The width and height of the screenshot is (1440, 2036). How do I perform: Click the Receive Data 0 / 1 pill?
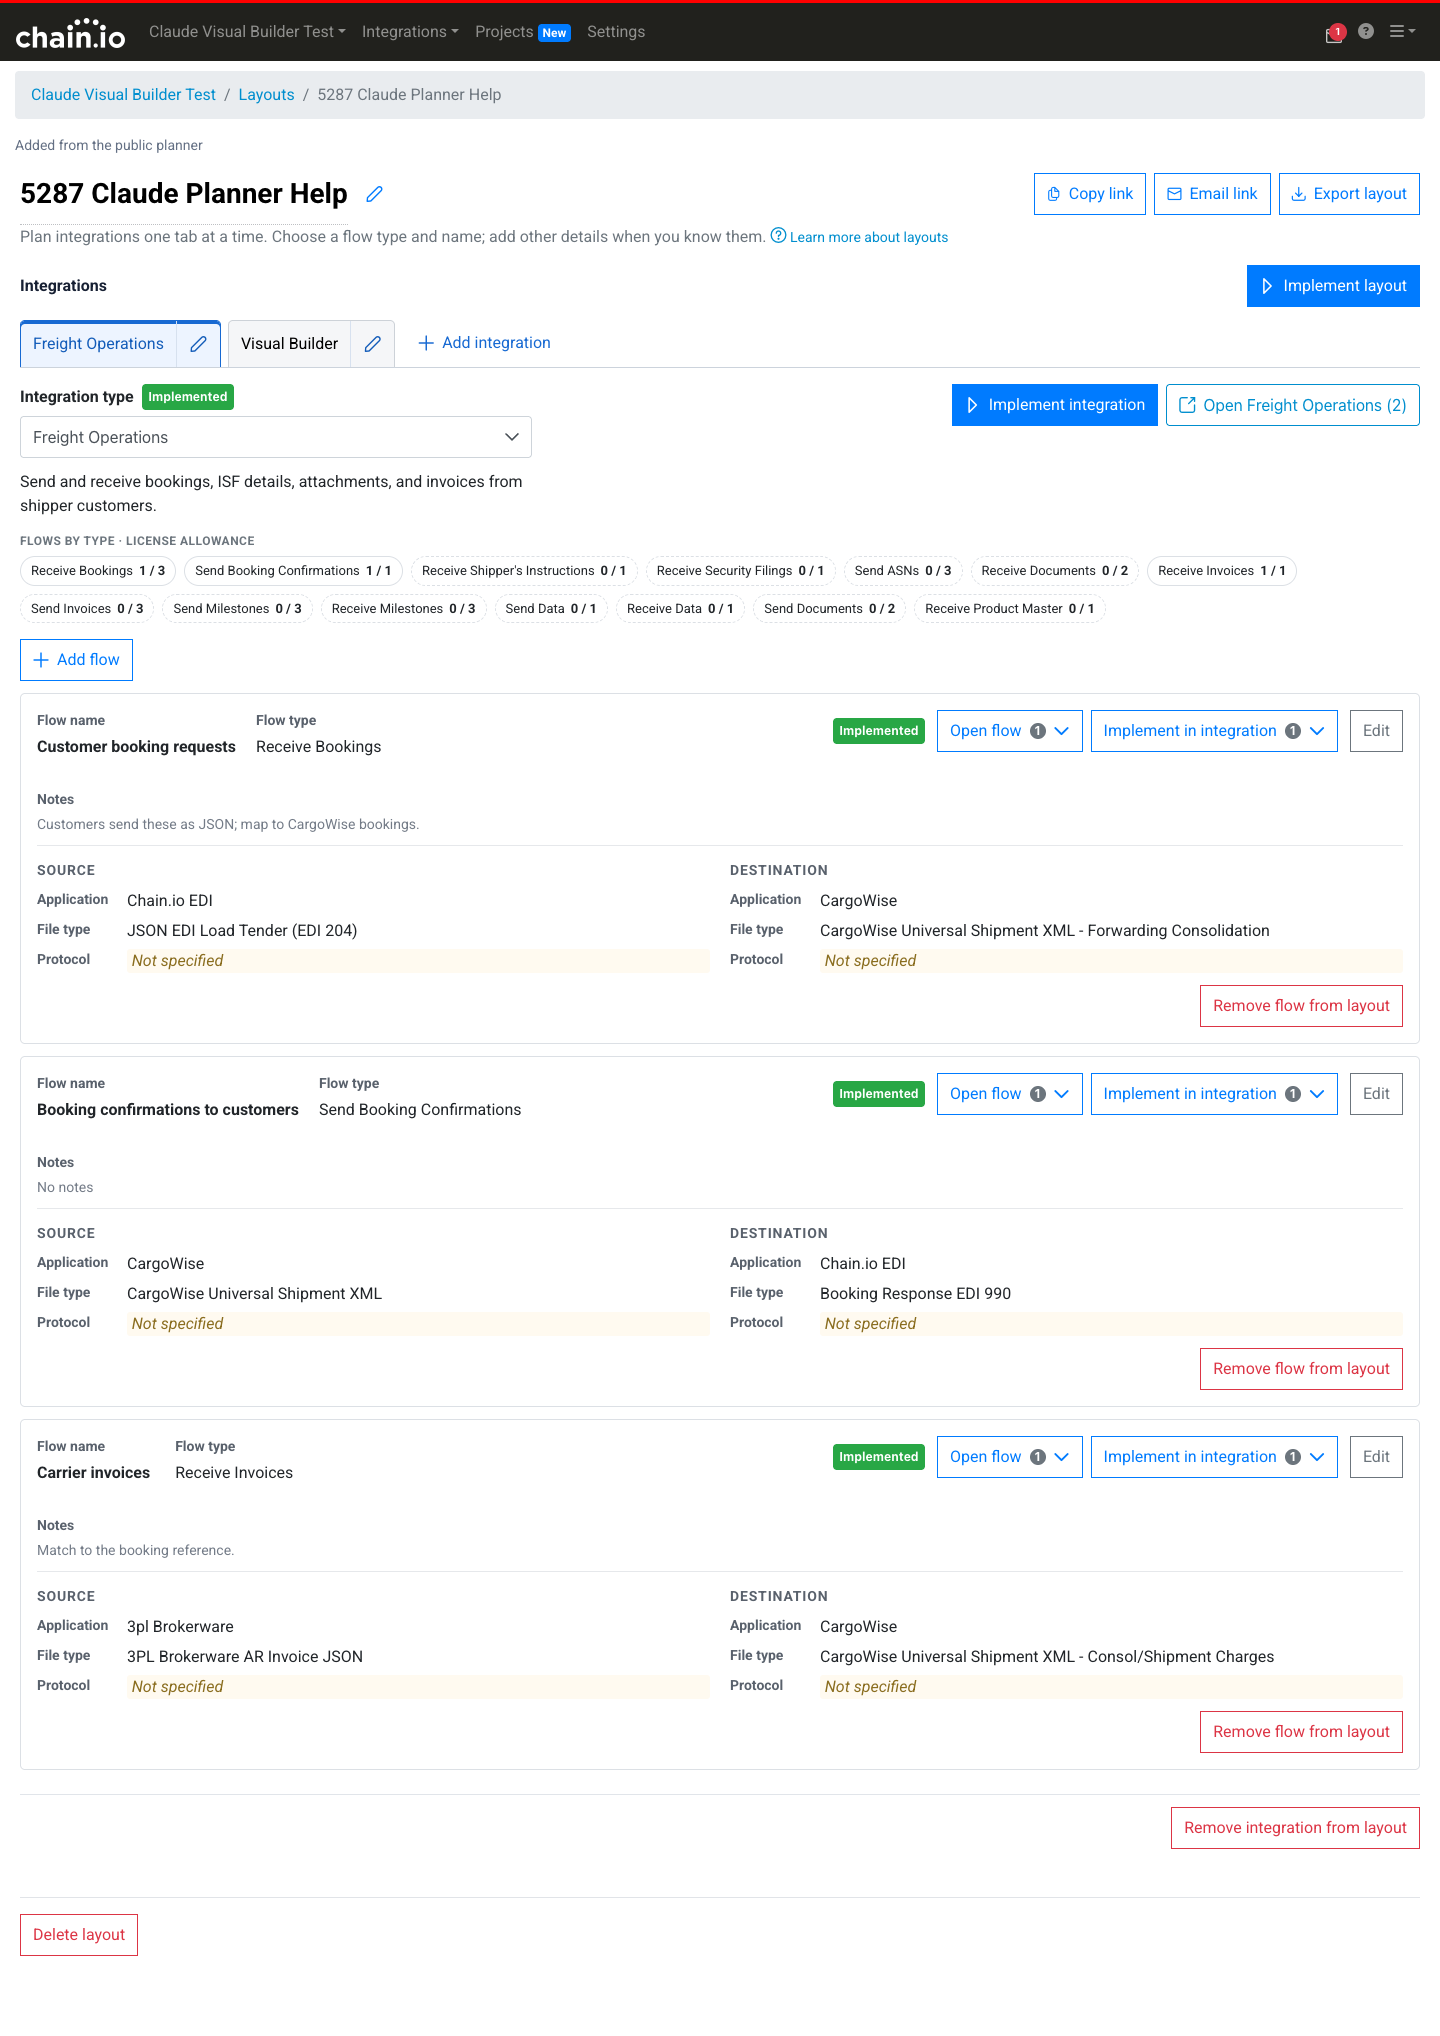point(680,609)
